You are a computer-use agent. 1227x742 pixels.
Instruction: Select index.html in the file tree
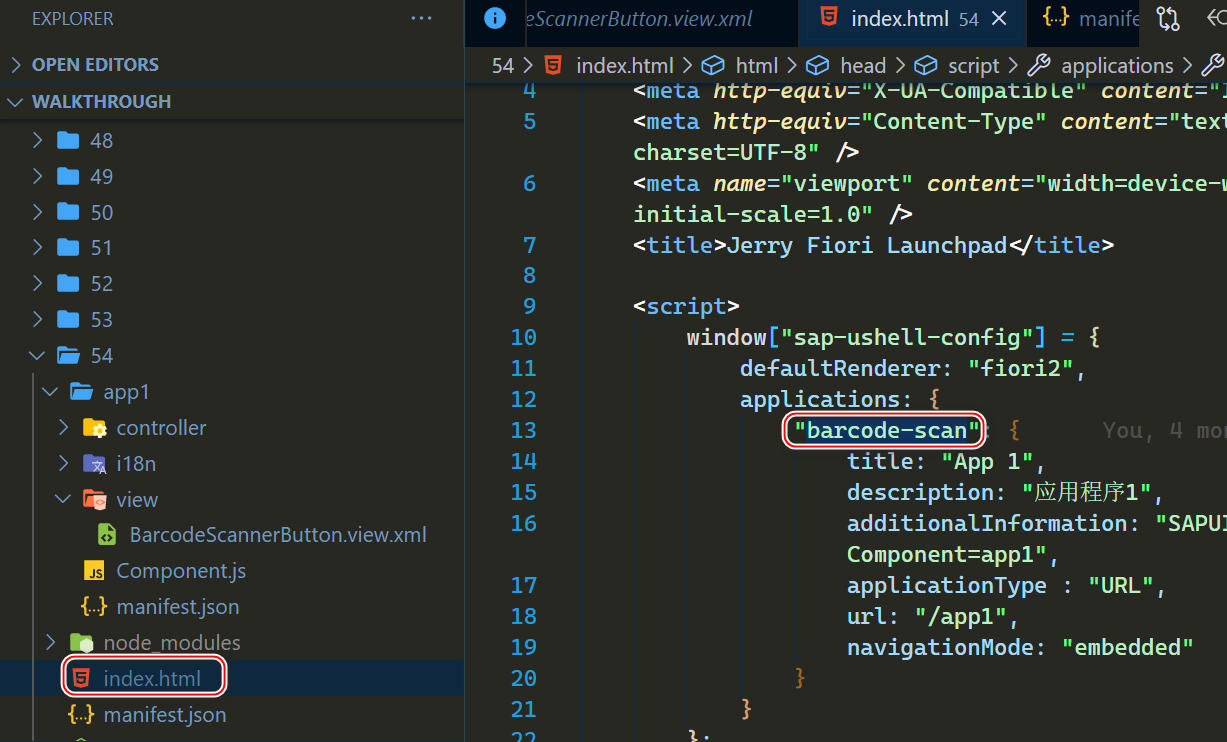(152, 679)
